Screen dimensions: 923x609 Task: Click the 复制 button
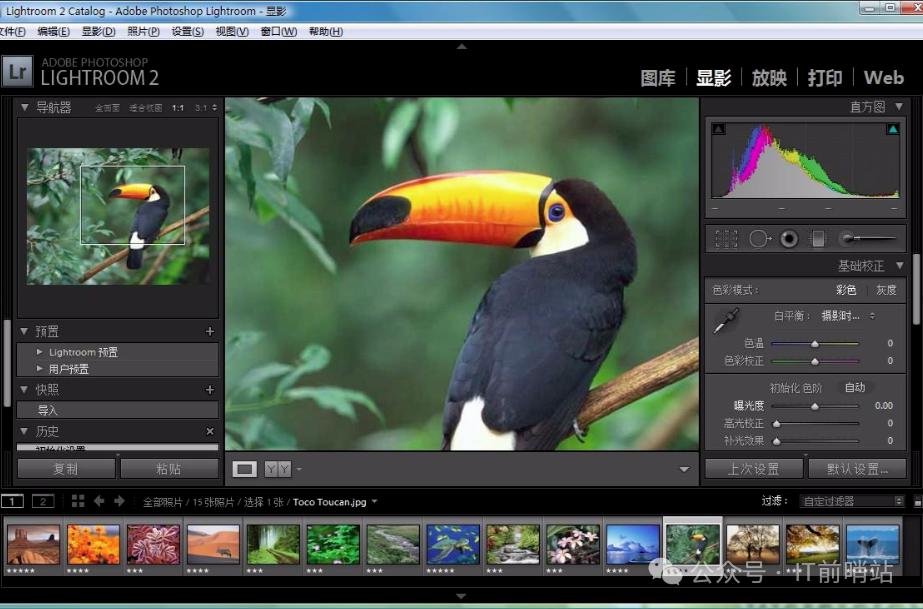65,468
